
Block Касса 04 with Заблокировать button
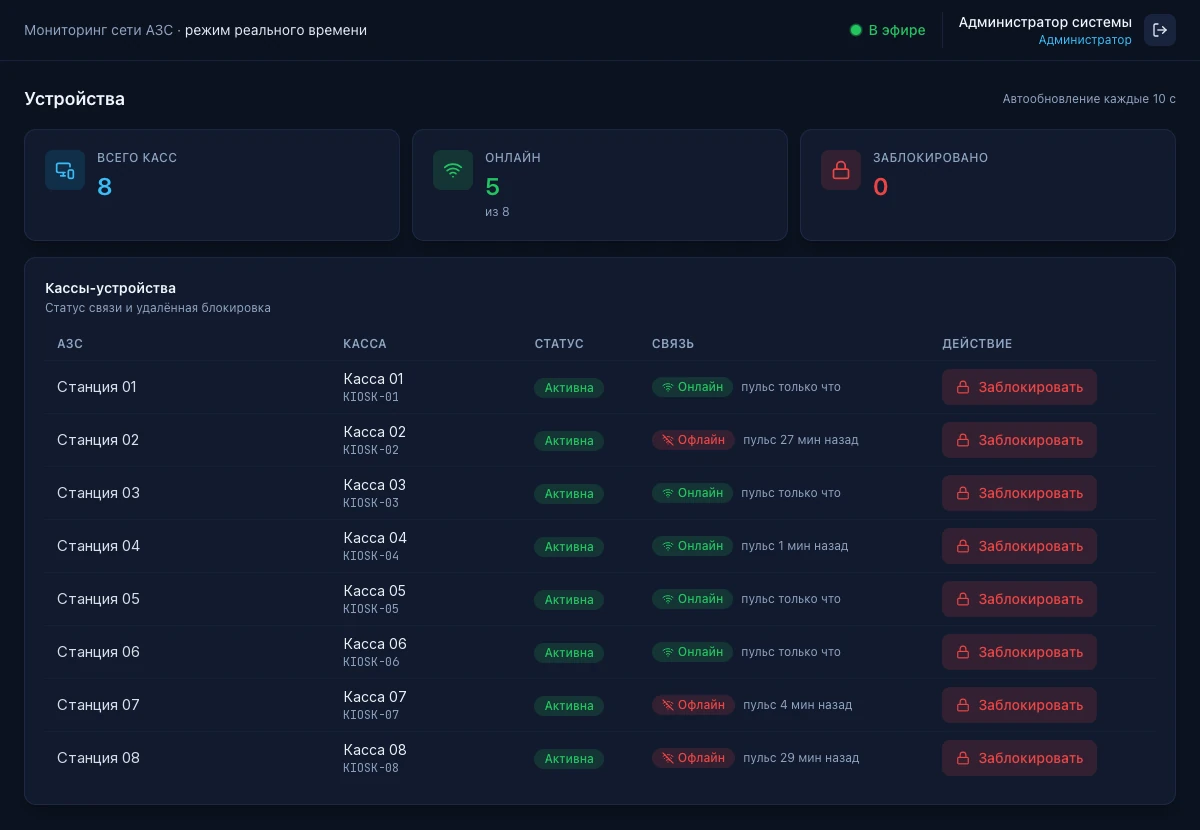[x=1019, y=546]
